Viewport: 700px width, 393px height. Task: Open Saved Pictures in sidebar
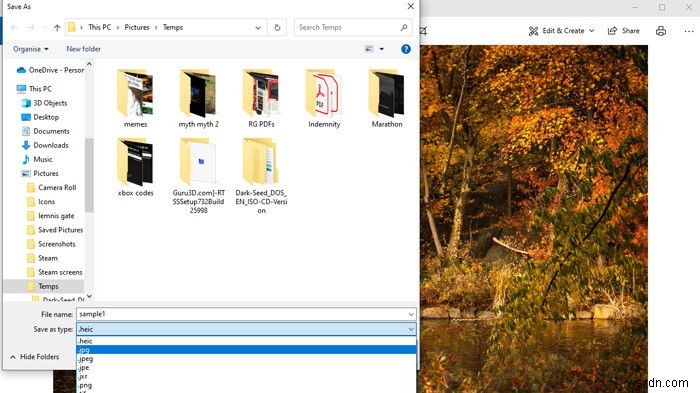coord(55,230)
